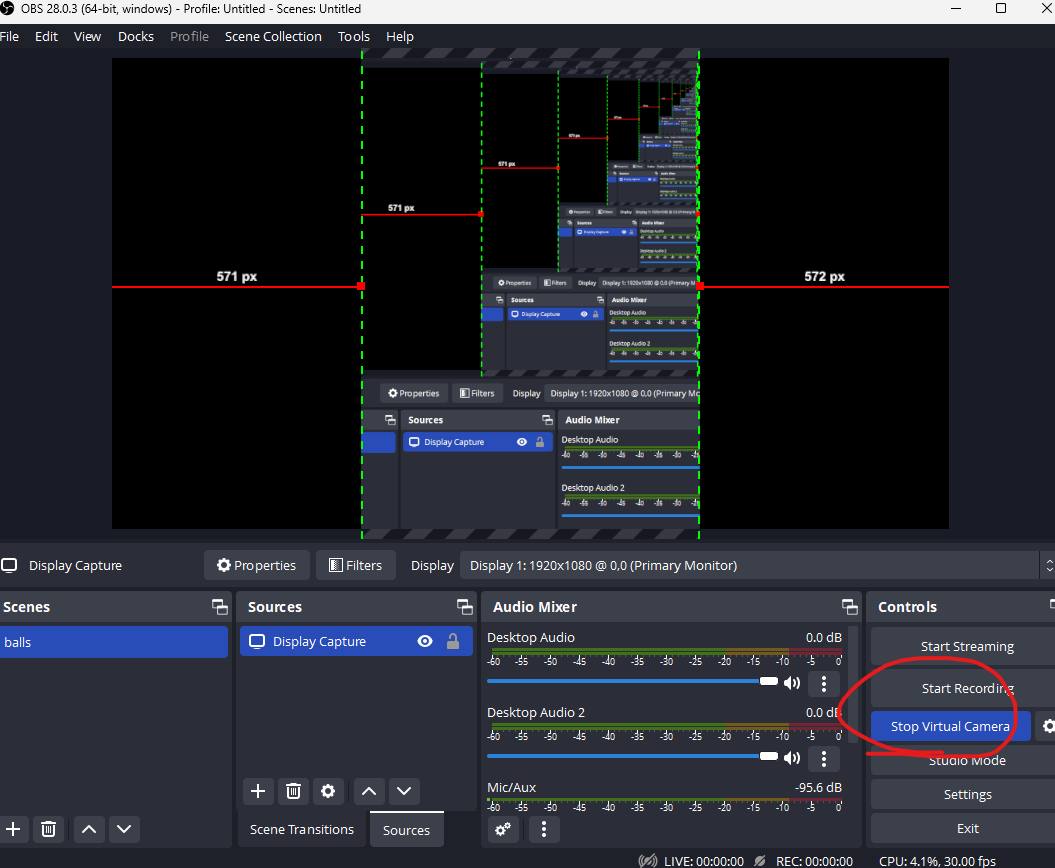Open Desktop Audio three-dot options menu
Image resolution: width=1055 pixels, height=868 pixels.
[x=824, y=684]
